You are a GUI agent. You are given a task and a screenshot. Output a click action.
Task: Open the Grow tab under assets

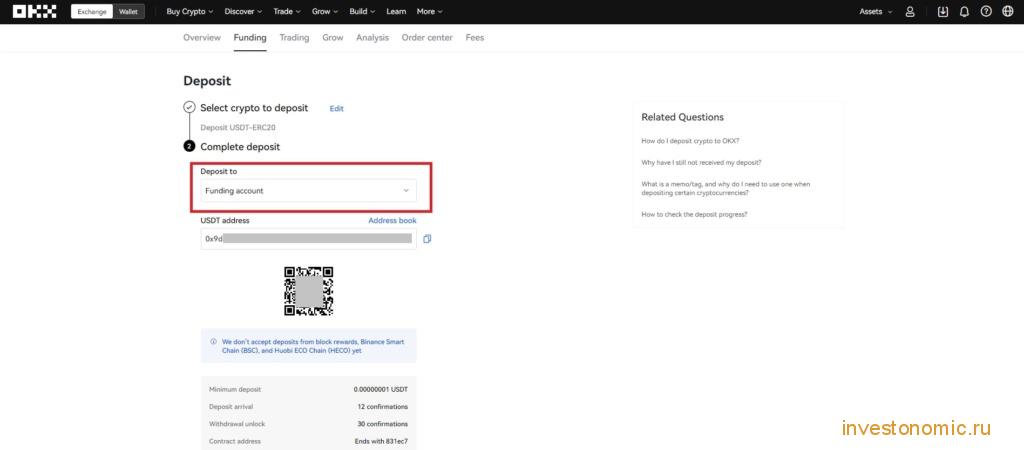click(x=332, y=38)
